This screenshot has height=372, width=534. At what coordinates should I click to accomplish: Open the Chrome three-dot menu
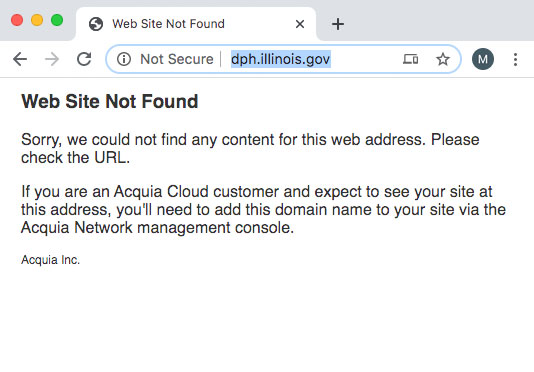(515, 59)
